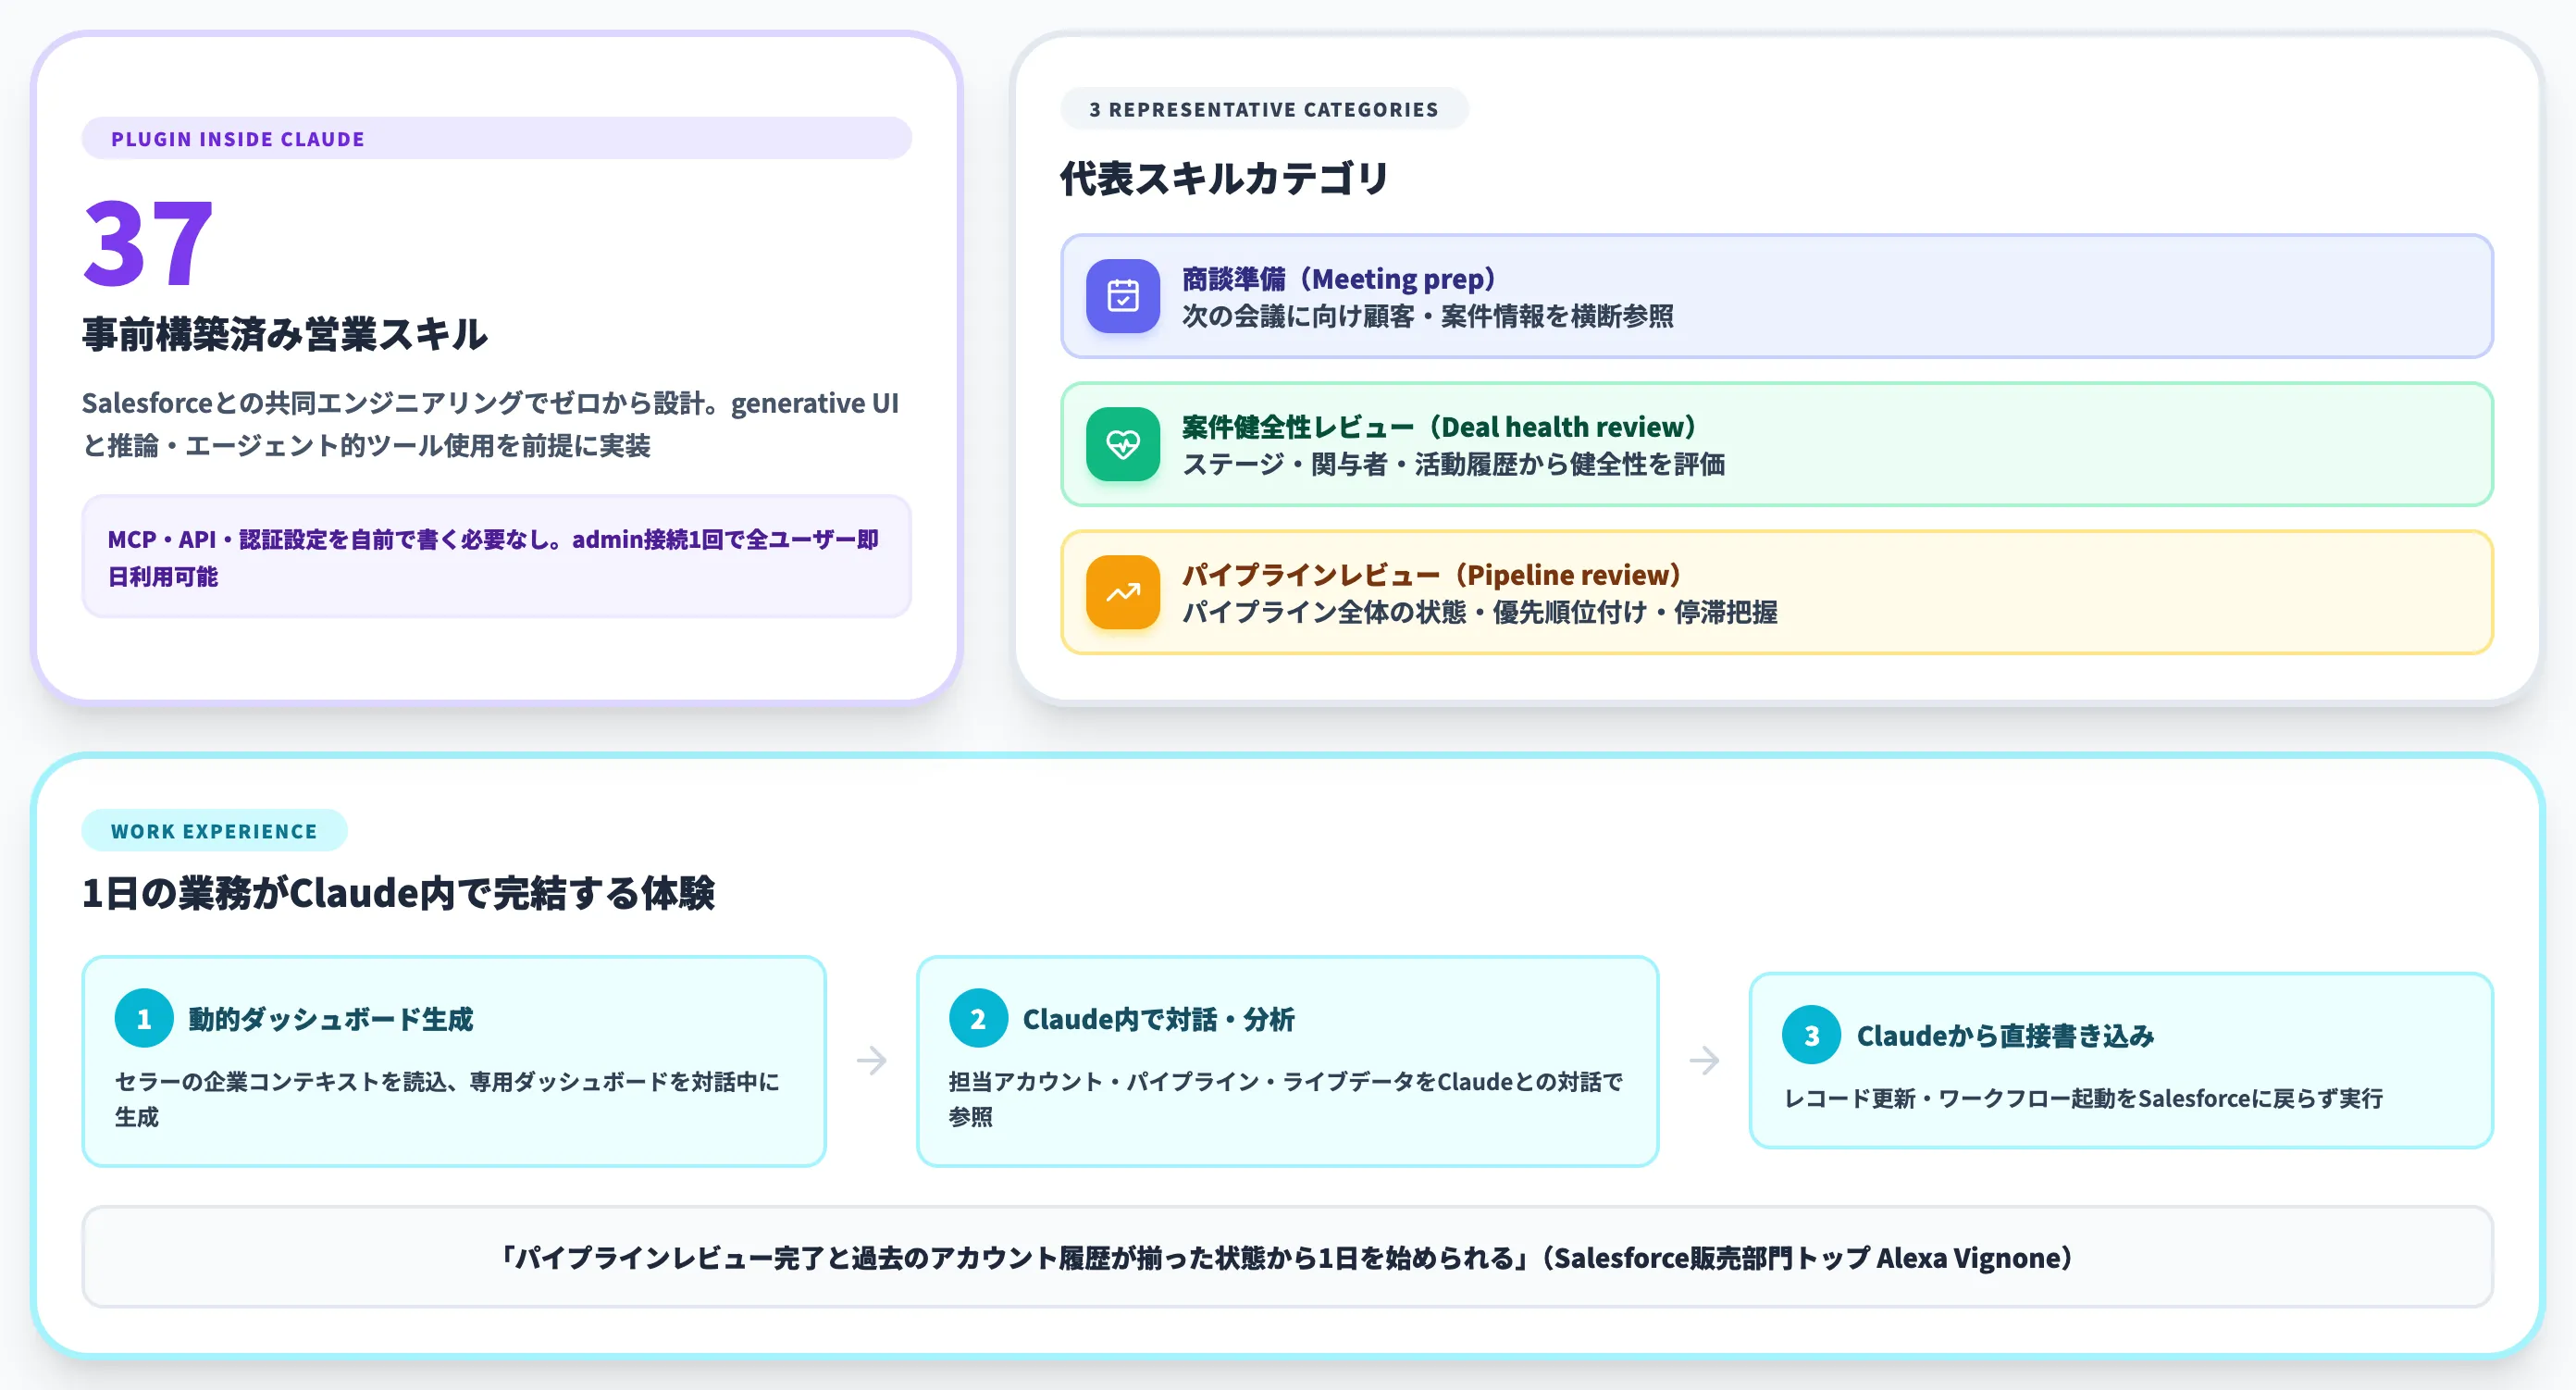Click the large purple 37 number
Image resolution: width=2576 pixels, height=1390 pixels.
148,243
